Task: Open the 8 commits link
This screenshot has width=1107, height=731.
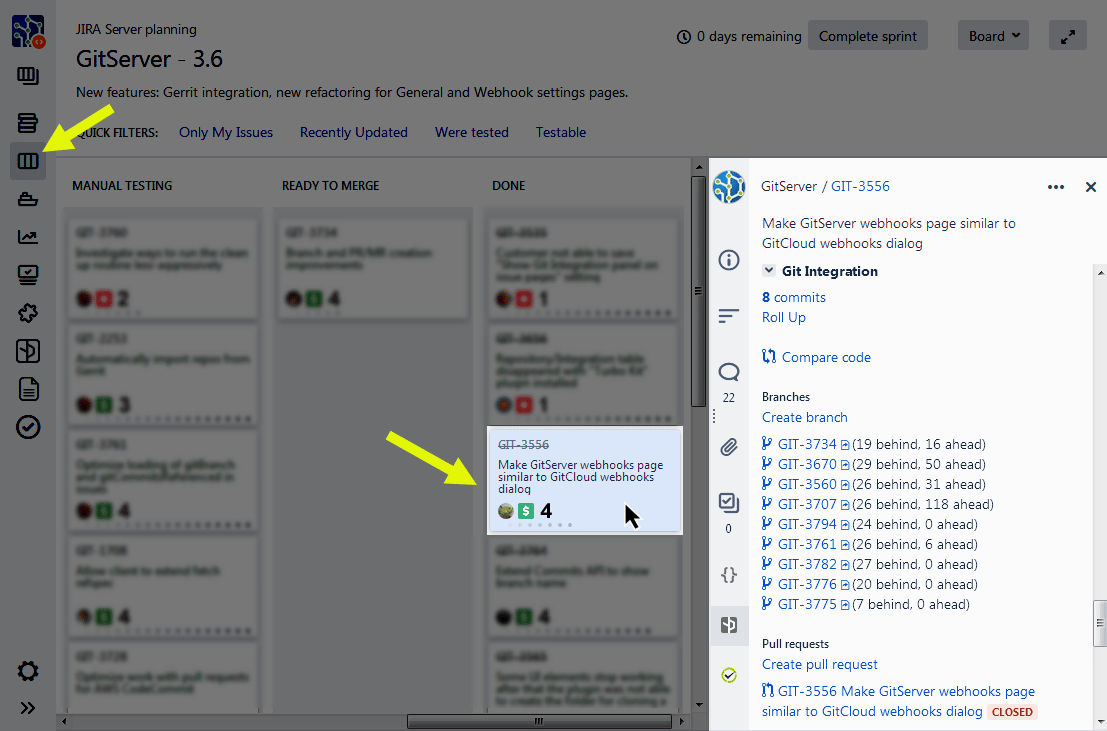Action: pos(794,297)
